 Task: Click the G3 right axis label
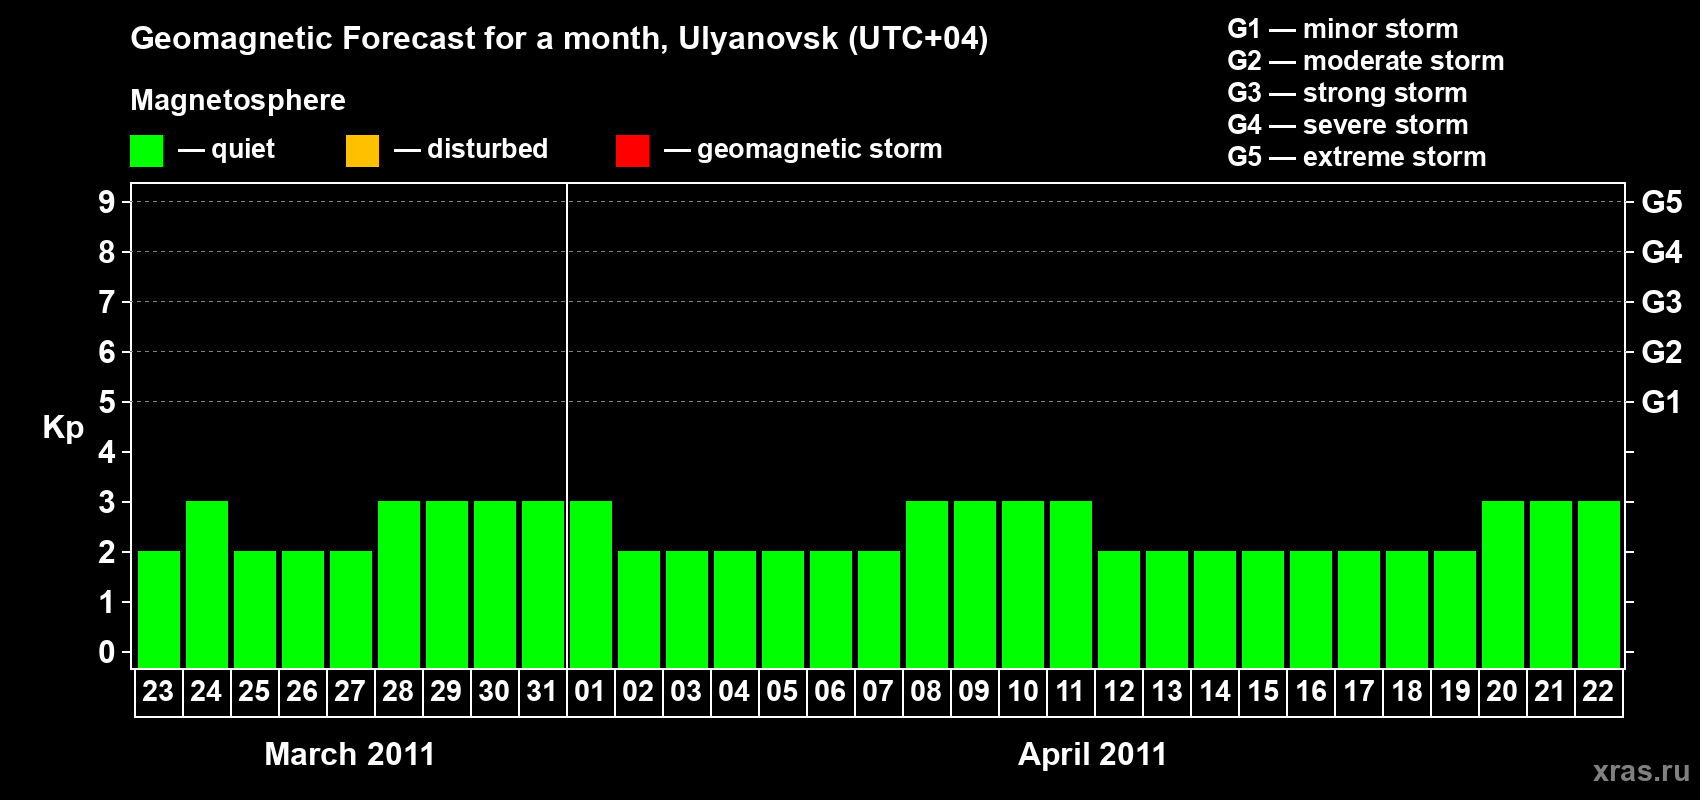pyautogui.click(x=1661, y=302)
